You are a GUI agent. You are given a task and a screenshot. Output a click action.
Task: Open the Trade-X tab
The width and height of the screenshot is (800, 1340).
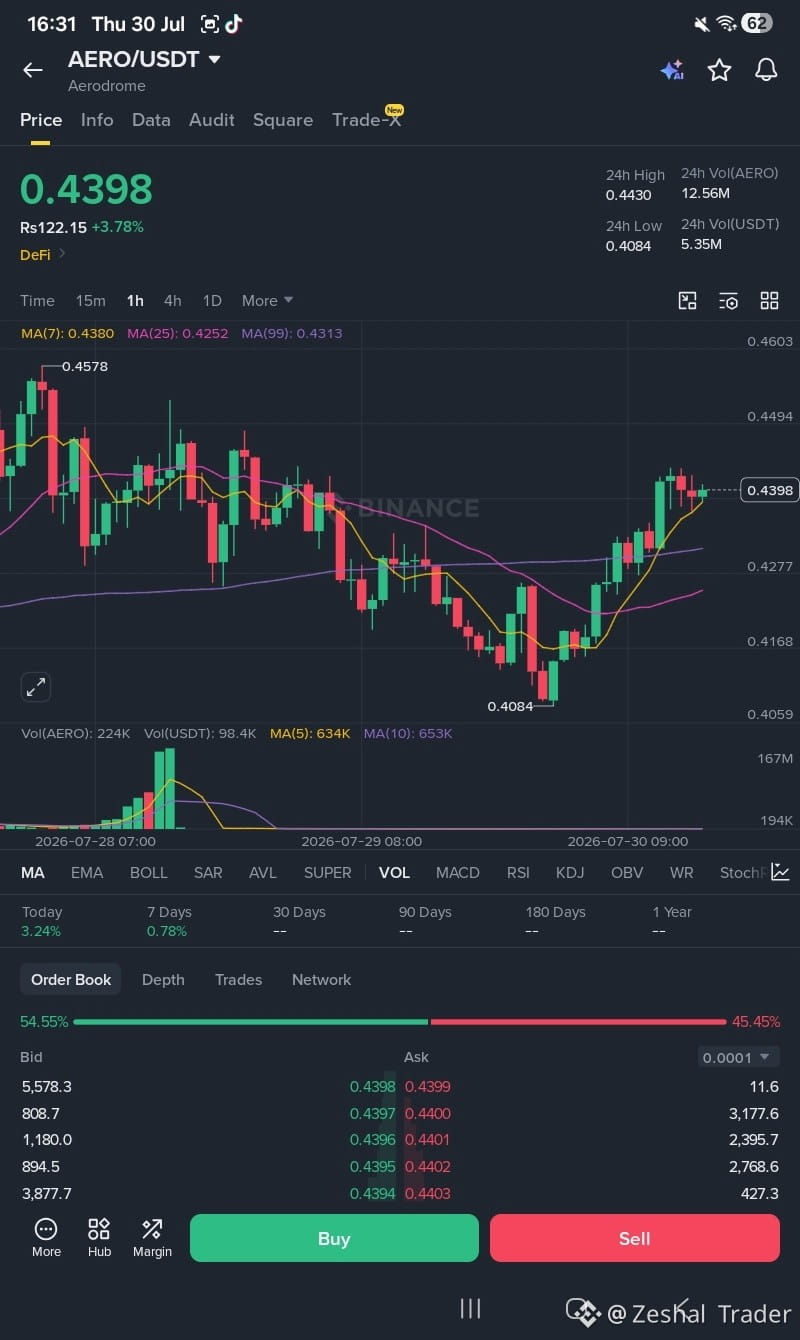point(367,120)
